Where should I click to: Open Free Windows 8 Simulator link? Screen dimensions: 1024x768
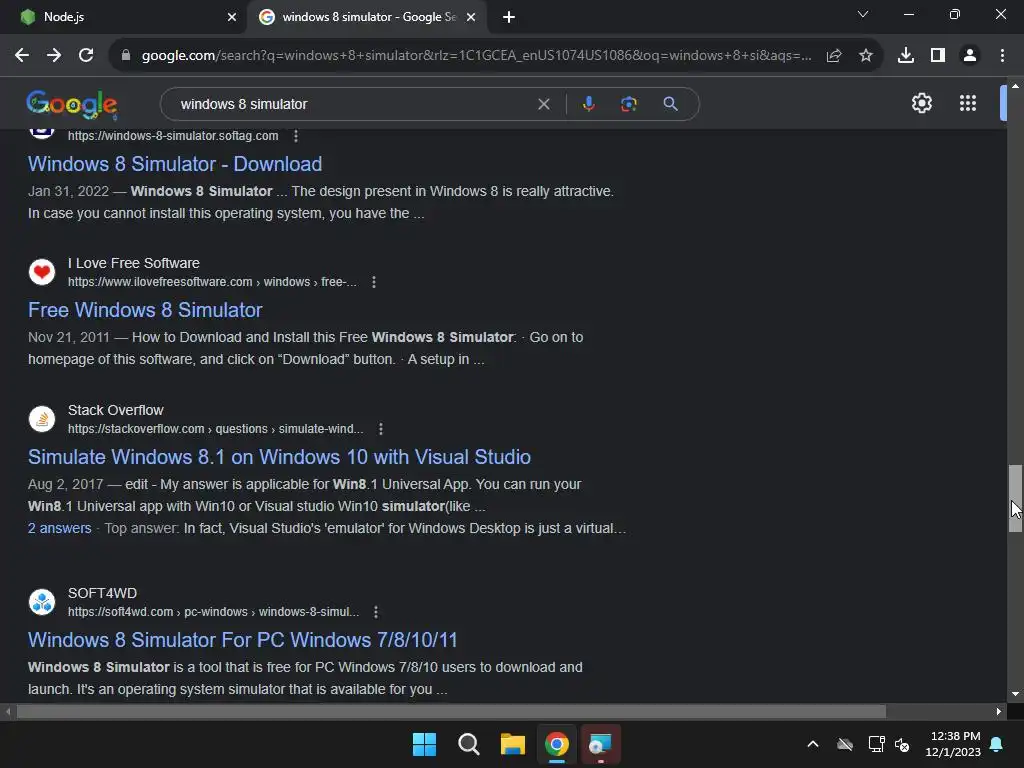(x=145, y=310)
